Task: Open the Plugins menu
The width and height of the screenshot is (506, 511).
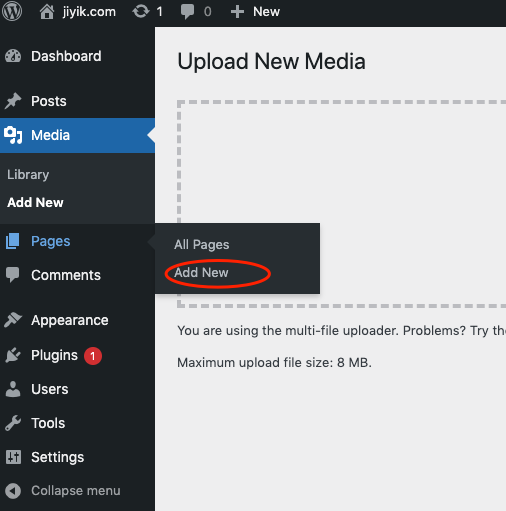Action: tap(54, 355)
